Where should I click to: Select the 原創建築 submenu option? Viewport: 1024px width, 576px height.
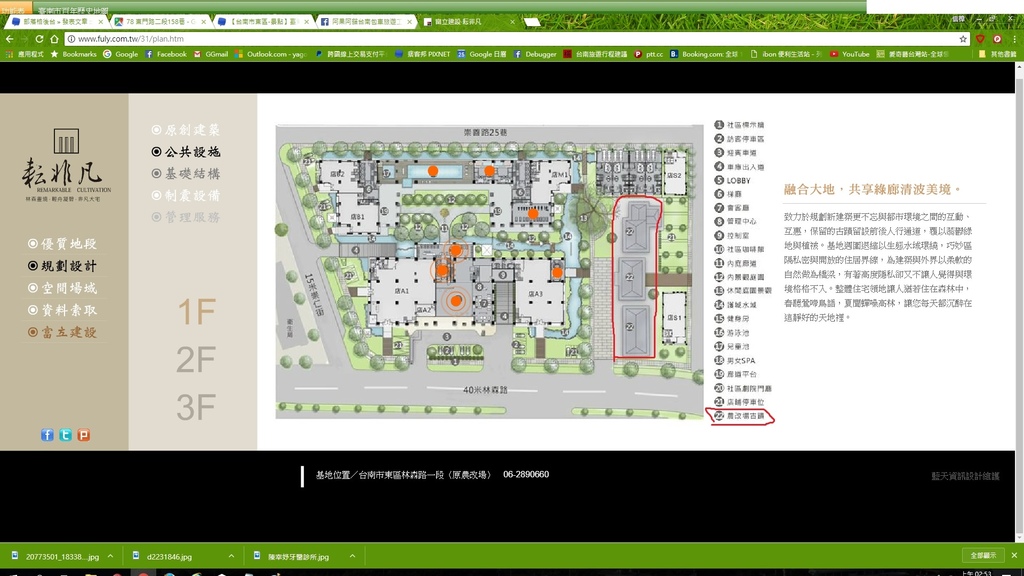[185, 130]
